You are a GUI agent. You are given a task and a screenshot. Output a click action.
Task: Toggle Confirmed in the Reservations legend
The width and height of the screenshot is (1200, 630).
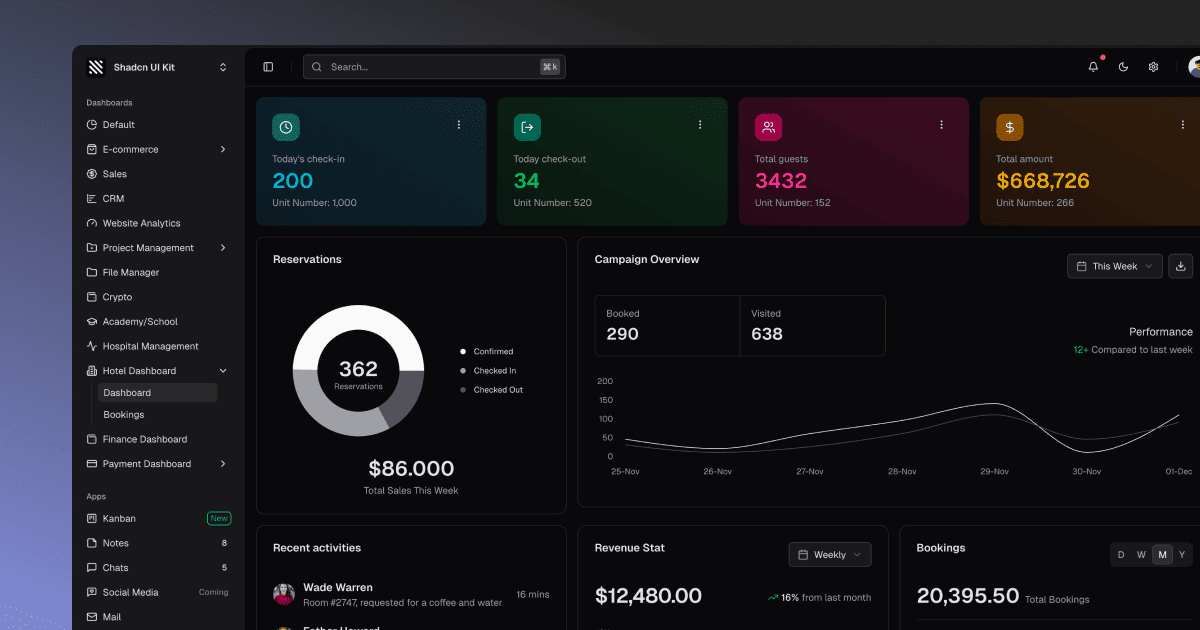pos(489,351)
